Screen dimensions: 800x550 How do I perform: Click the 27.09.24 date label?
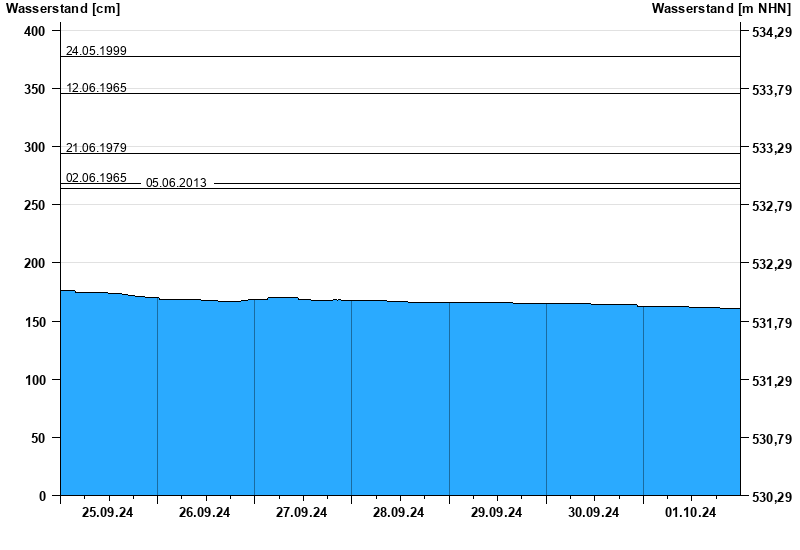coord(301,513)
